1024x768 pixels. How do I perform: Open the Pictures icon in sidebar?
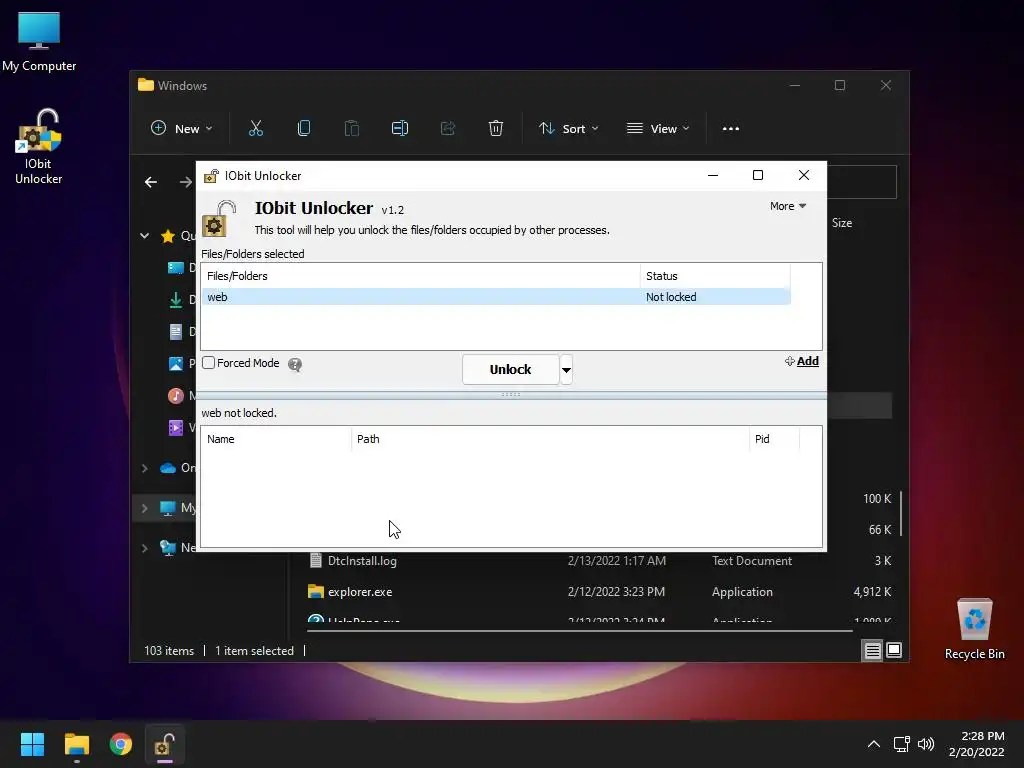[176, 364]
